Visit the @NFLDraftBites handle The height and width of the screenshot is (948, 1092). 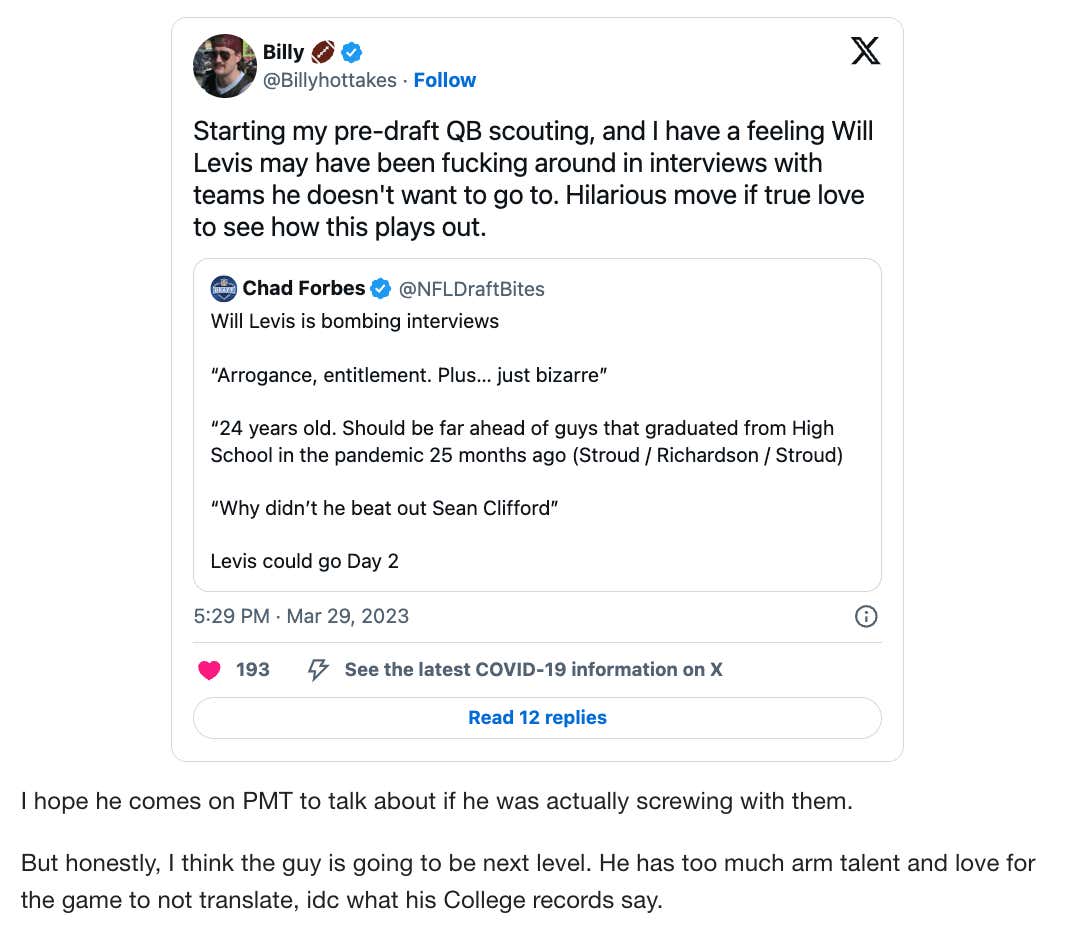pyautogui.click(x=472, y=289)
